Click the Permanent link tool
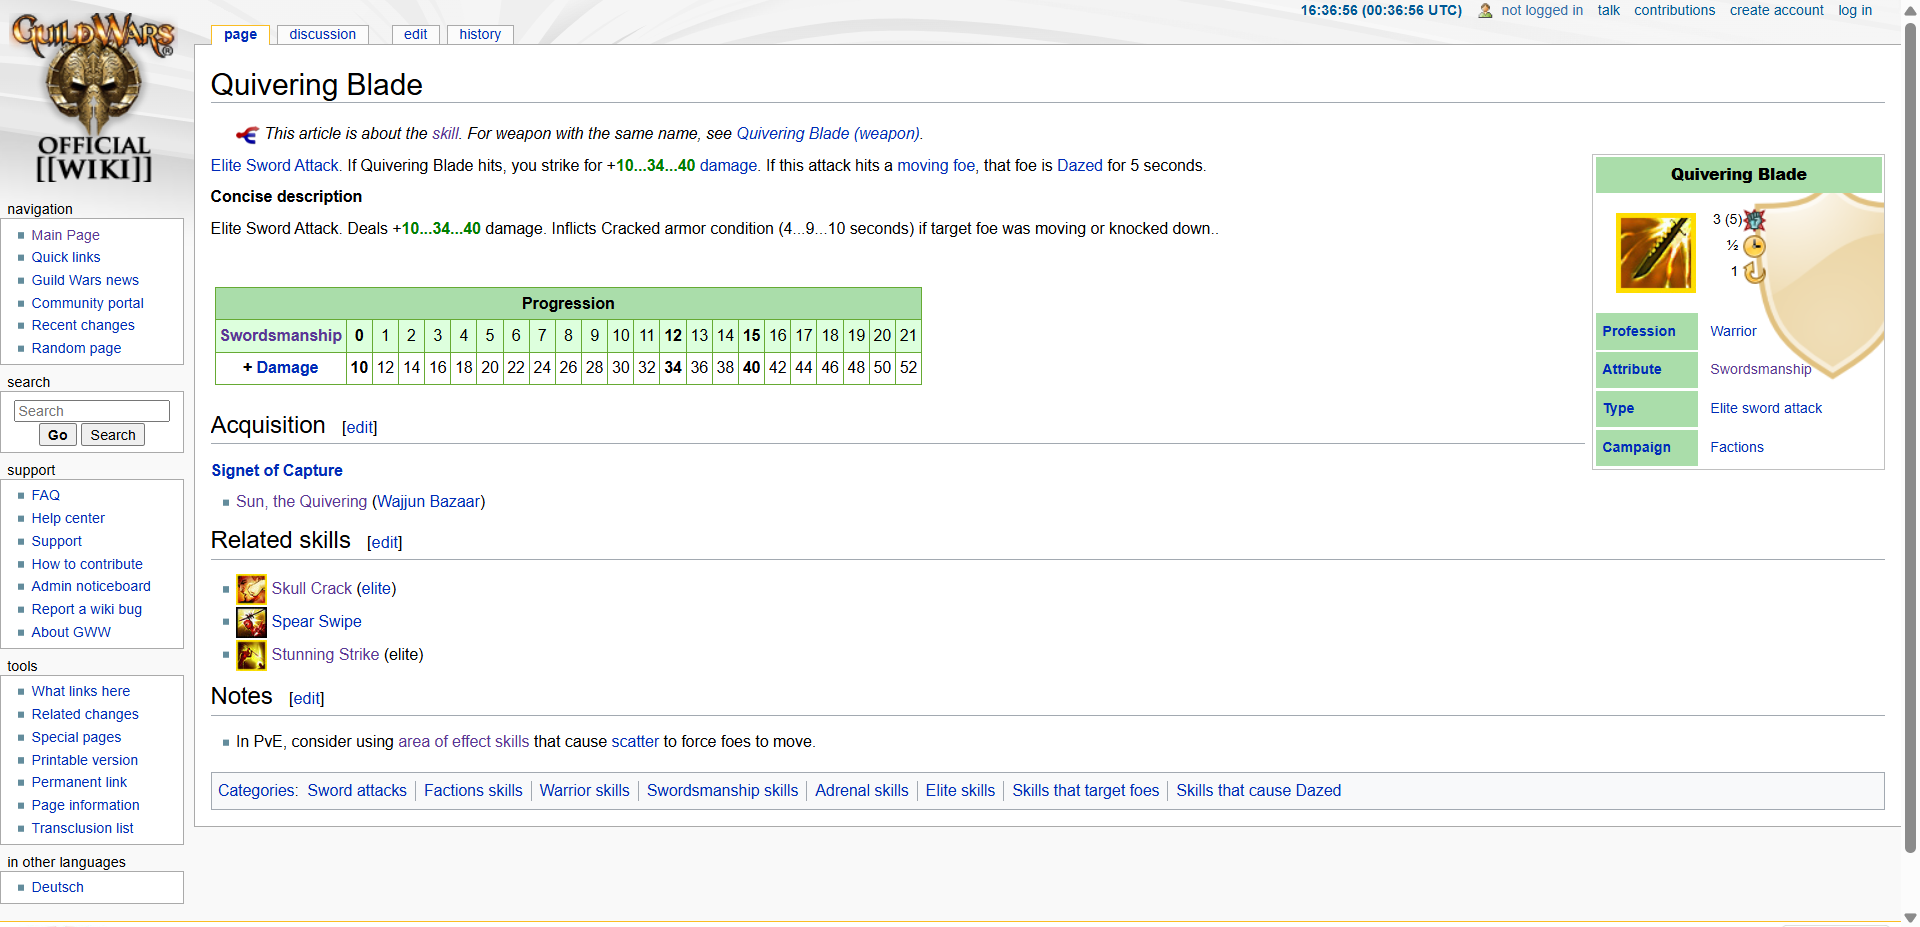 coord(79,782)
